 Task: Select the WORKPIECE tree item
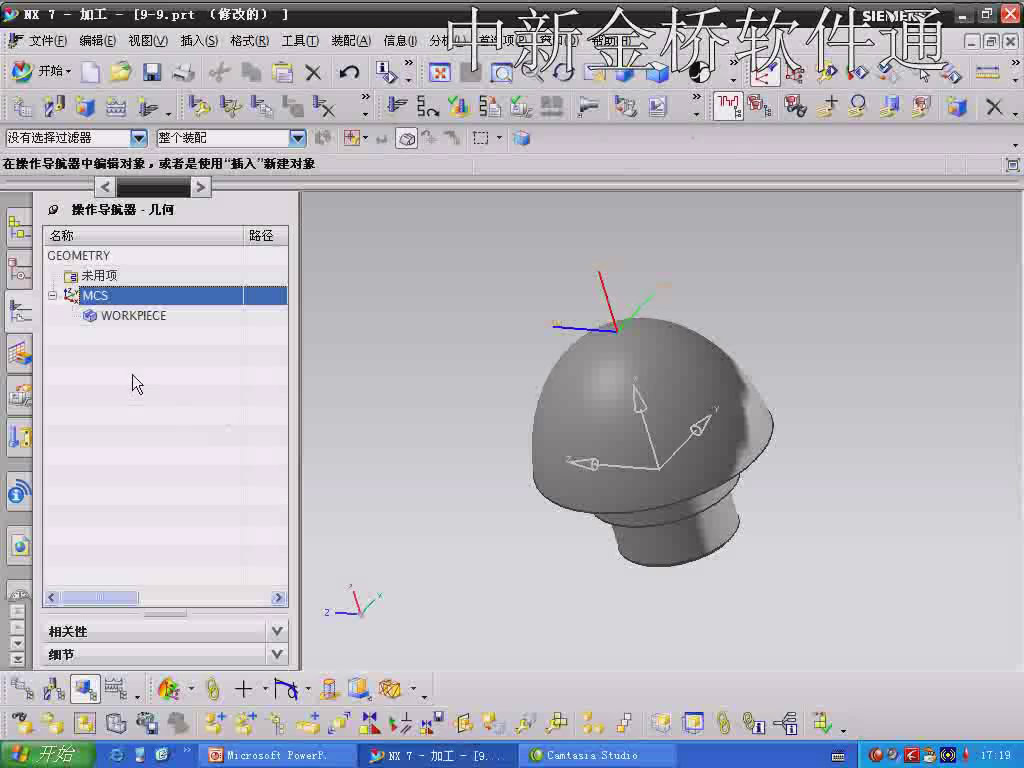point(133,316)
